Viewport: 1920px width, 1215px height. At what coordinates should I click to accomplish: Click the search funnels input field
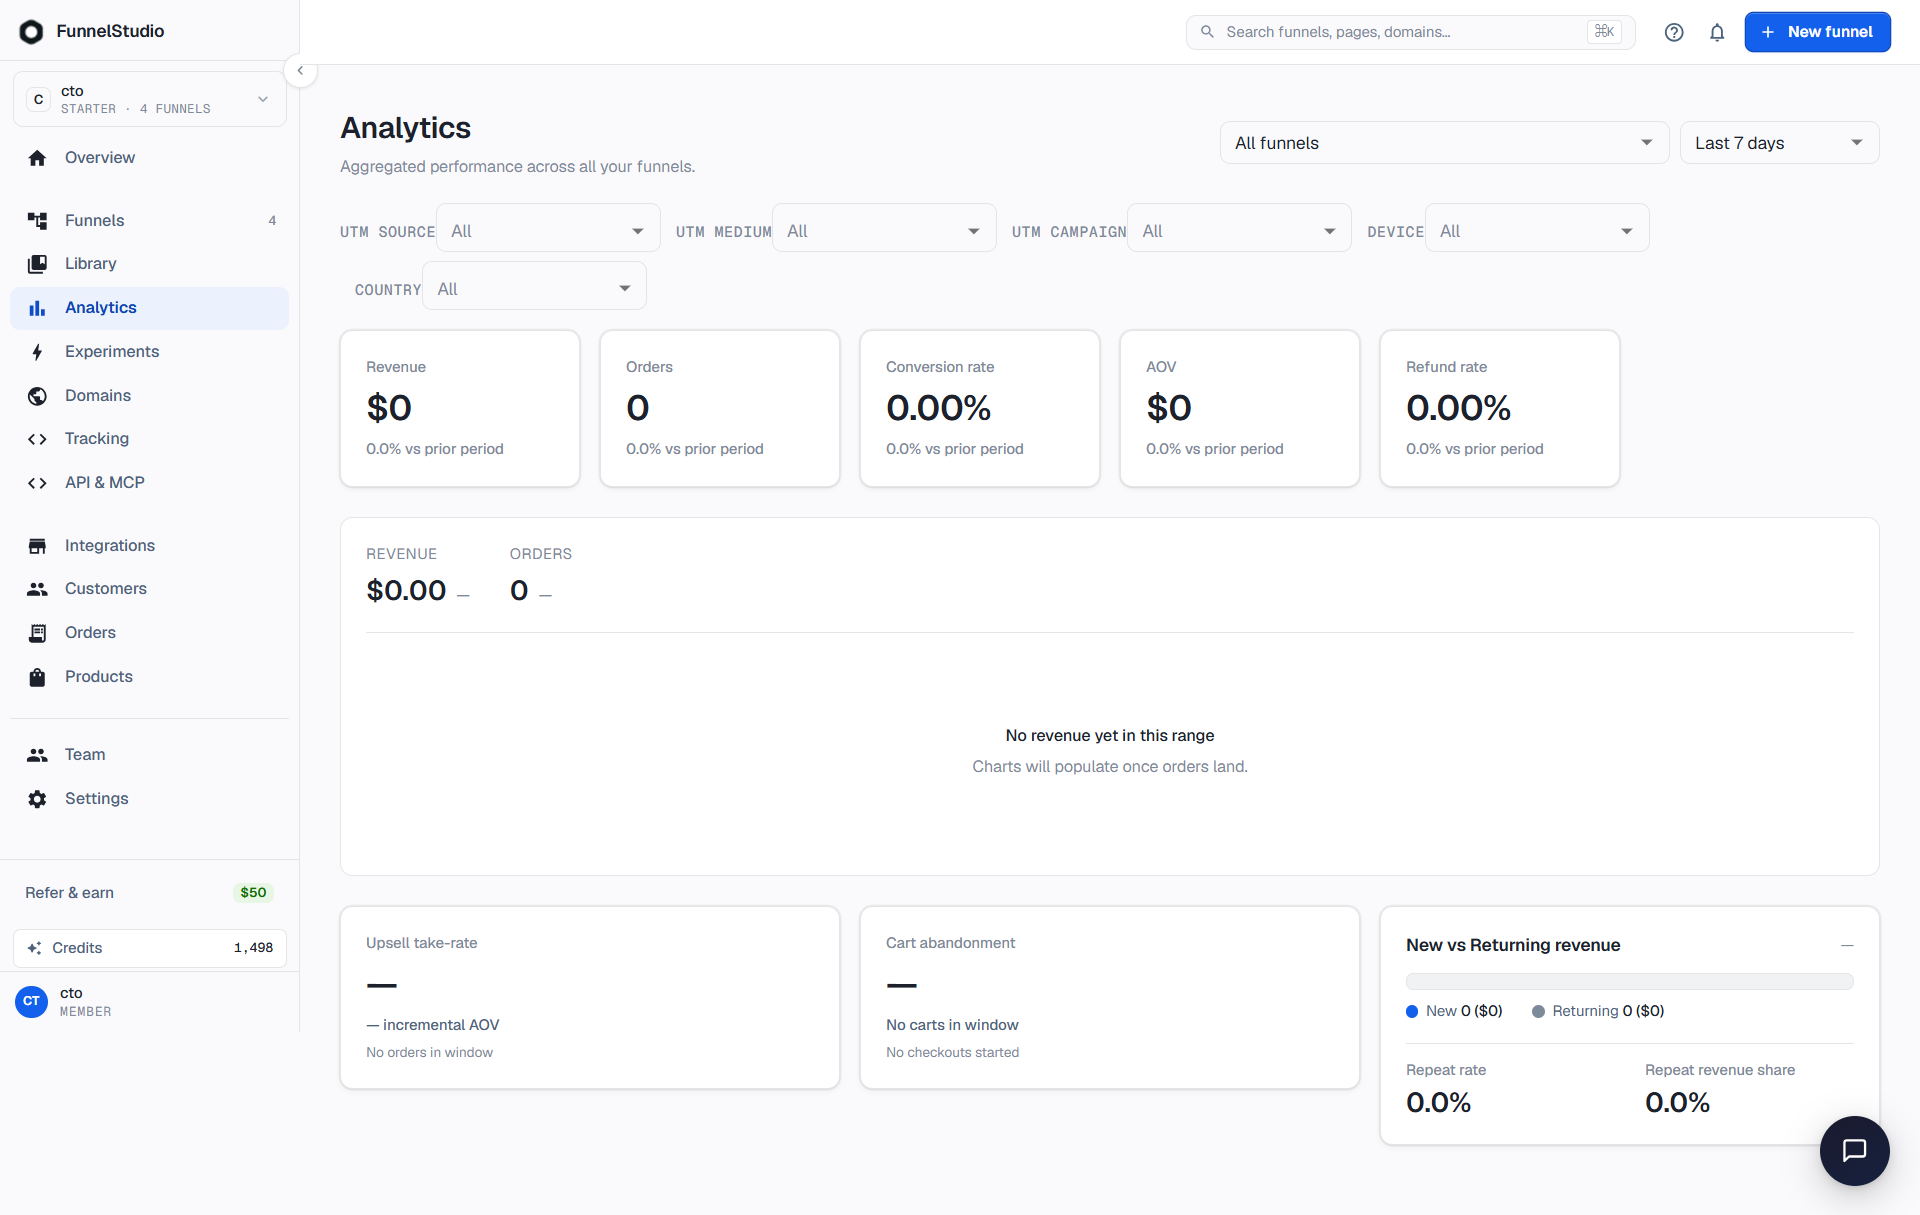pos(1410,32)
